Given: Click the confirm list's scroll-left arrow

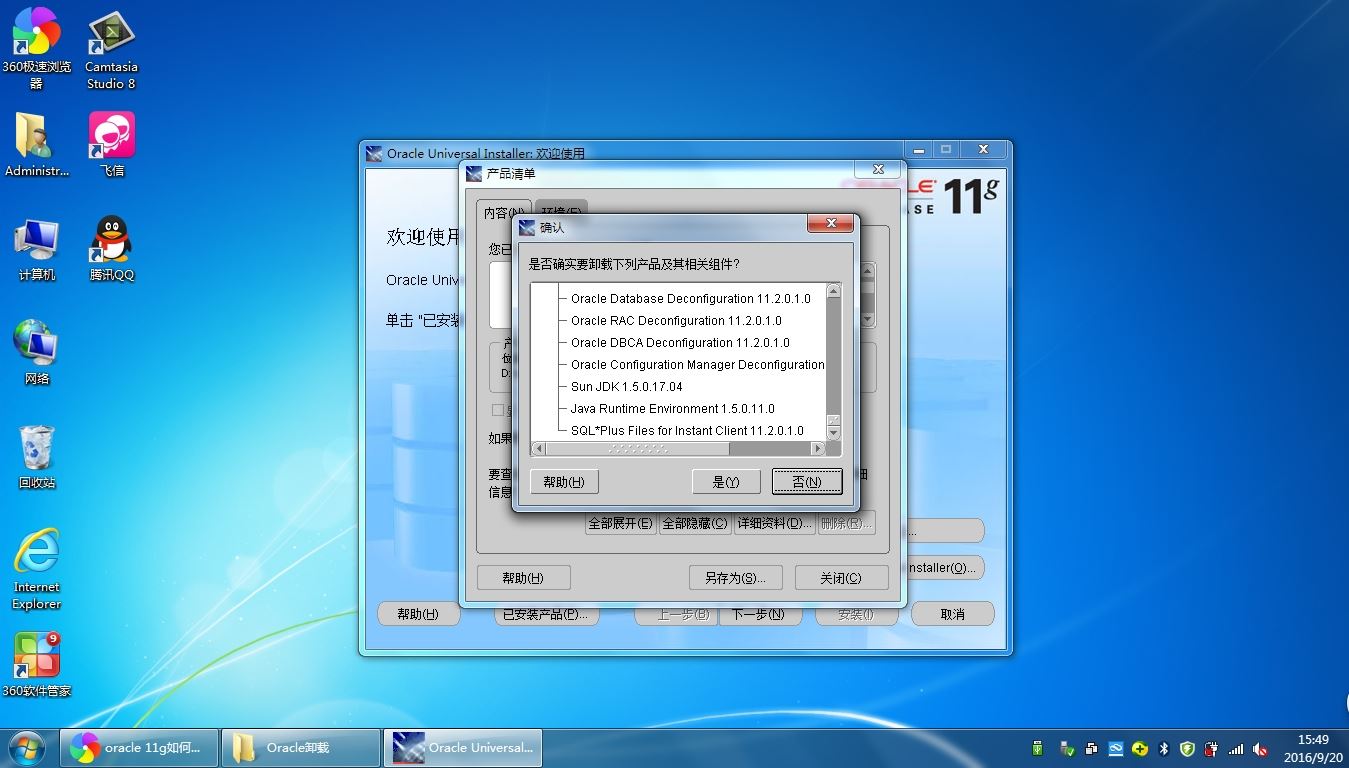Looking at the screenshot, I should coord(538,449).
